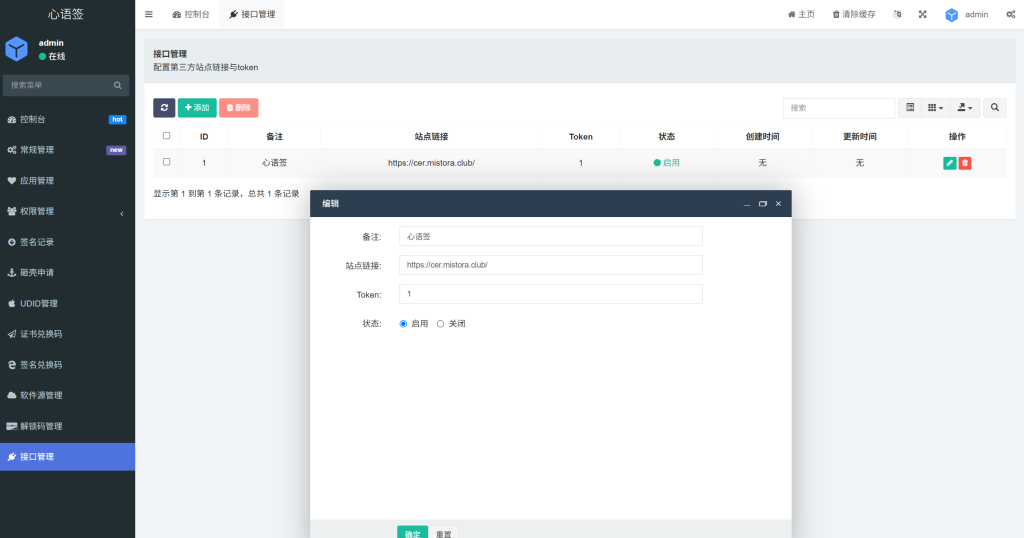The image size is (1024, 538).
Task: Toggle the sidebar hamburger menu icon
Action: pos(149,14)
